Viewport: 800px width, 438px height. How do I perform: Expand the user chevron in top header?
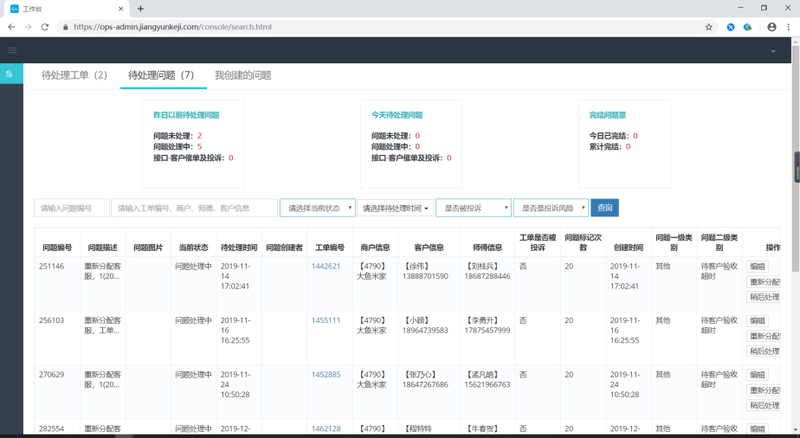click(x=773, y=50)
